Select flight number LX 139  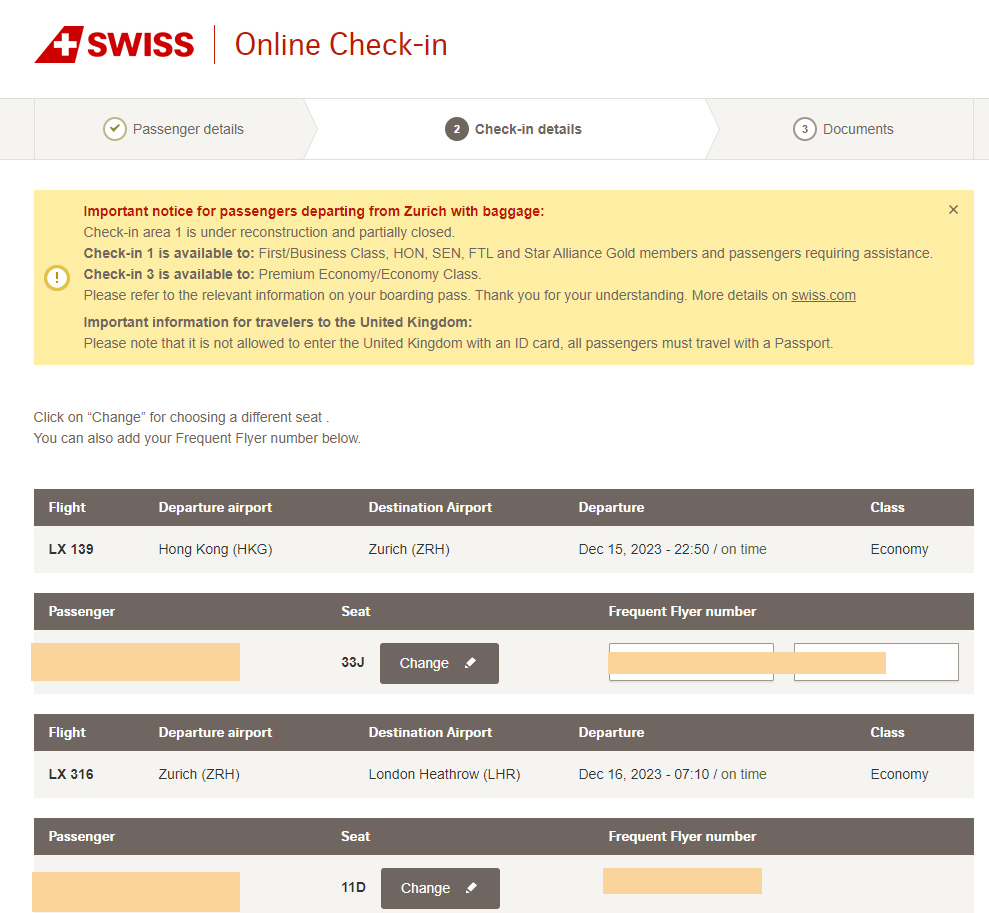tap(71, 549)
